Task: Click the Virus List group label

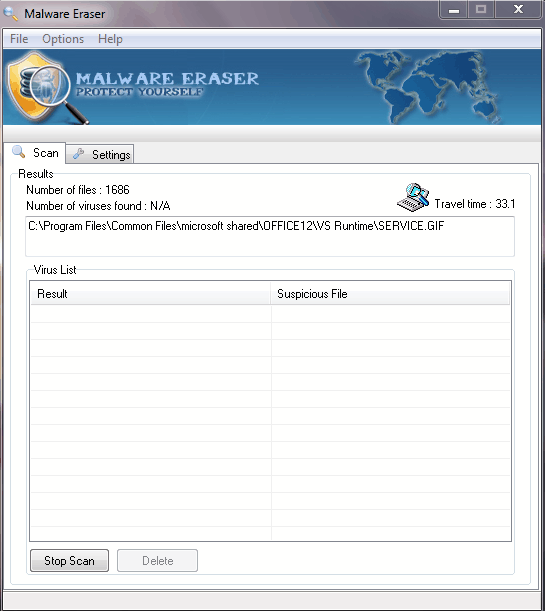Action: [x=55, y=270]
